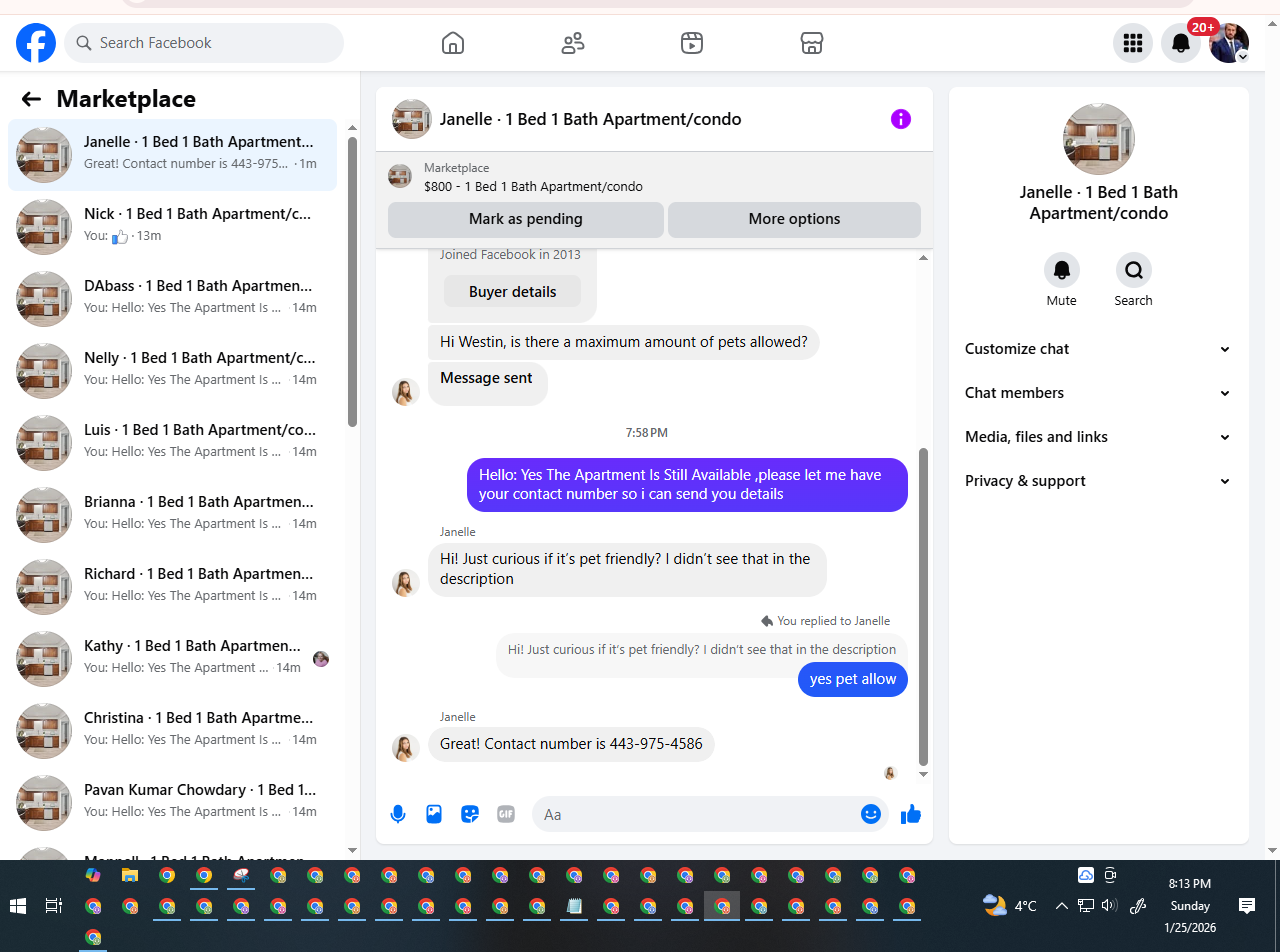Viewport: 1280px width, 952px height.
Task: Open the Reels video icon
Action: (x=692, y=43)
